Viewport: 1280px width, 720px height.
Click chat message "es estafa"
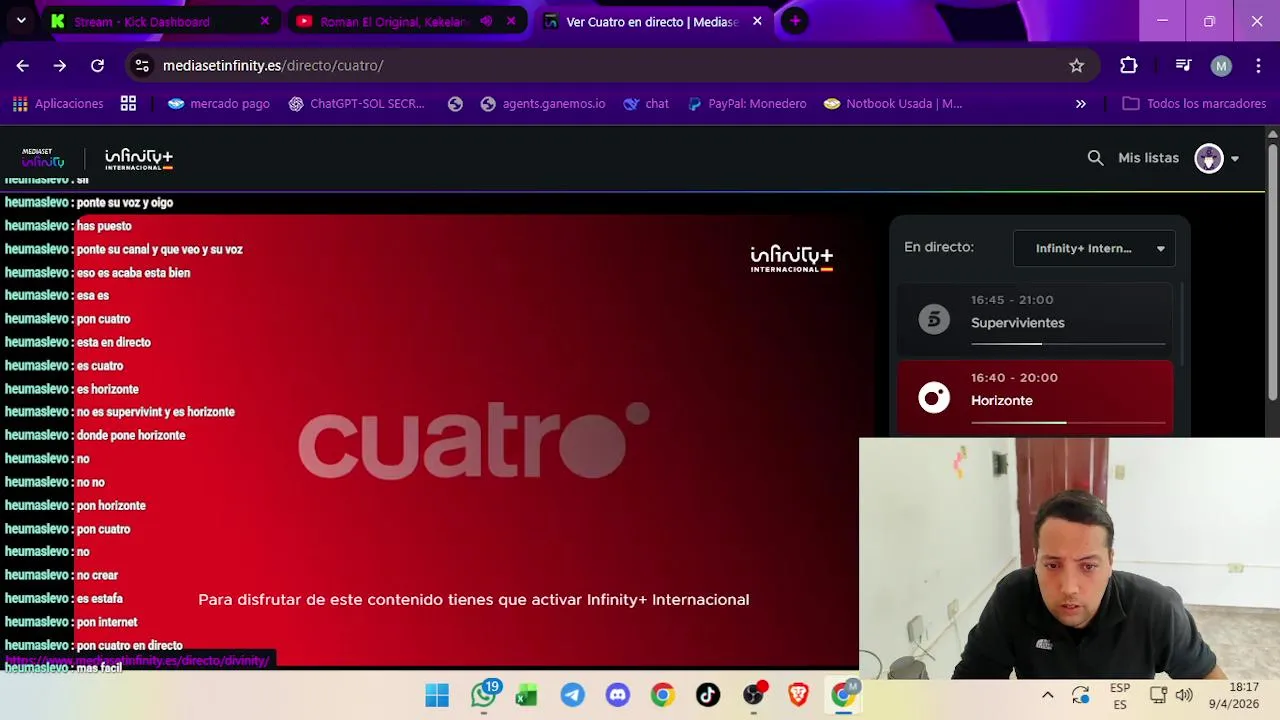click(x=99, y=598)
